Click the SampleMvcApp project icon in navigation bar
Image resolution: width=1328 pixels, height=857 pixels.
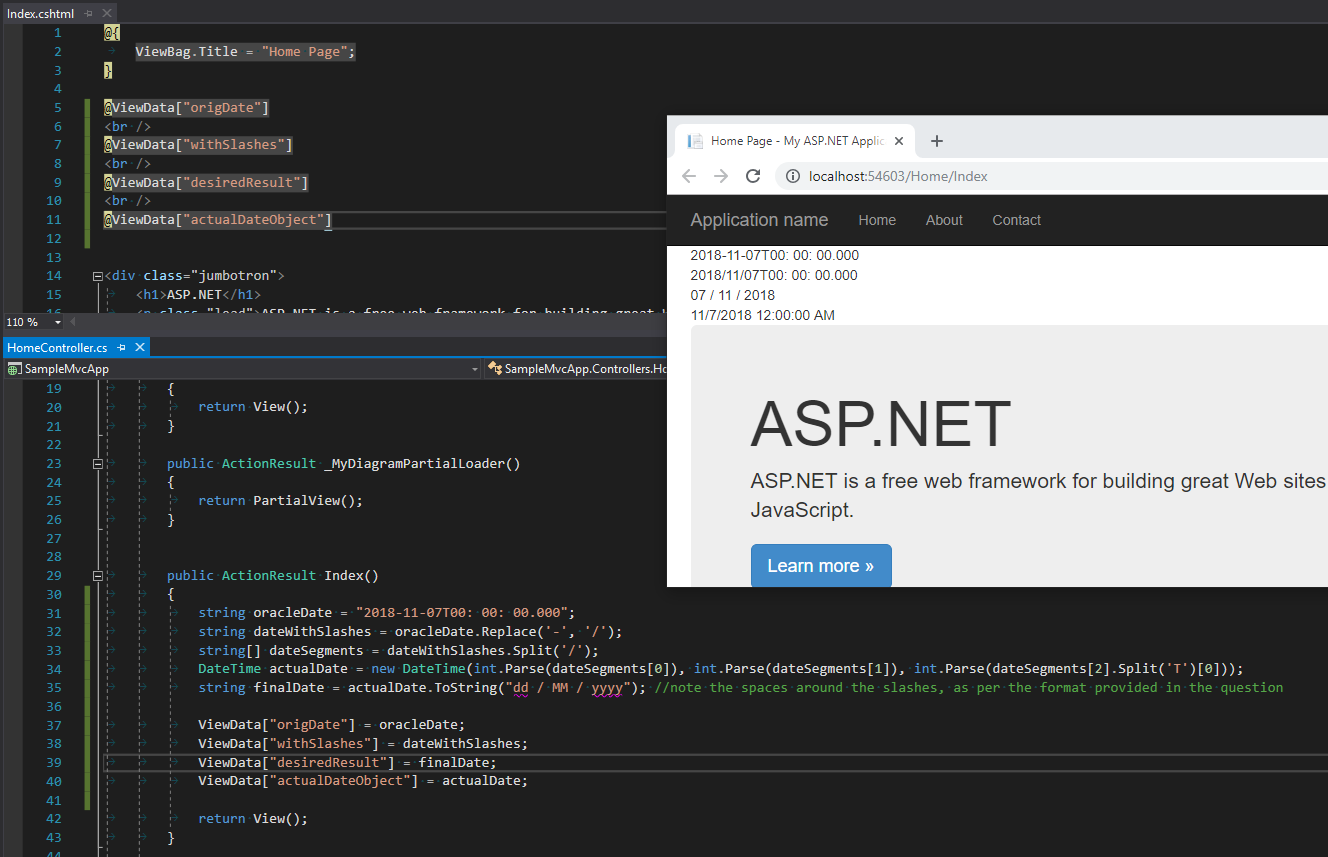(14, 369)
